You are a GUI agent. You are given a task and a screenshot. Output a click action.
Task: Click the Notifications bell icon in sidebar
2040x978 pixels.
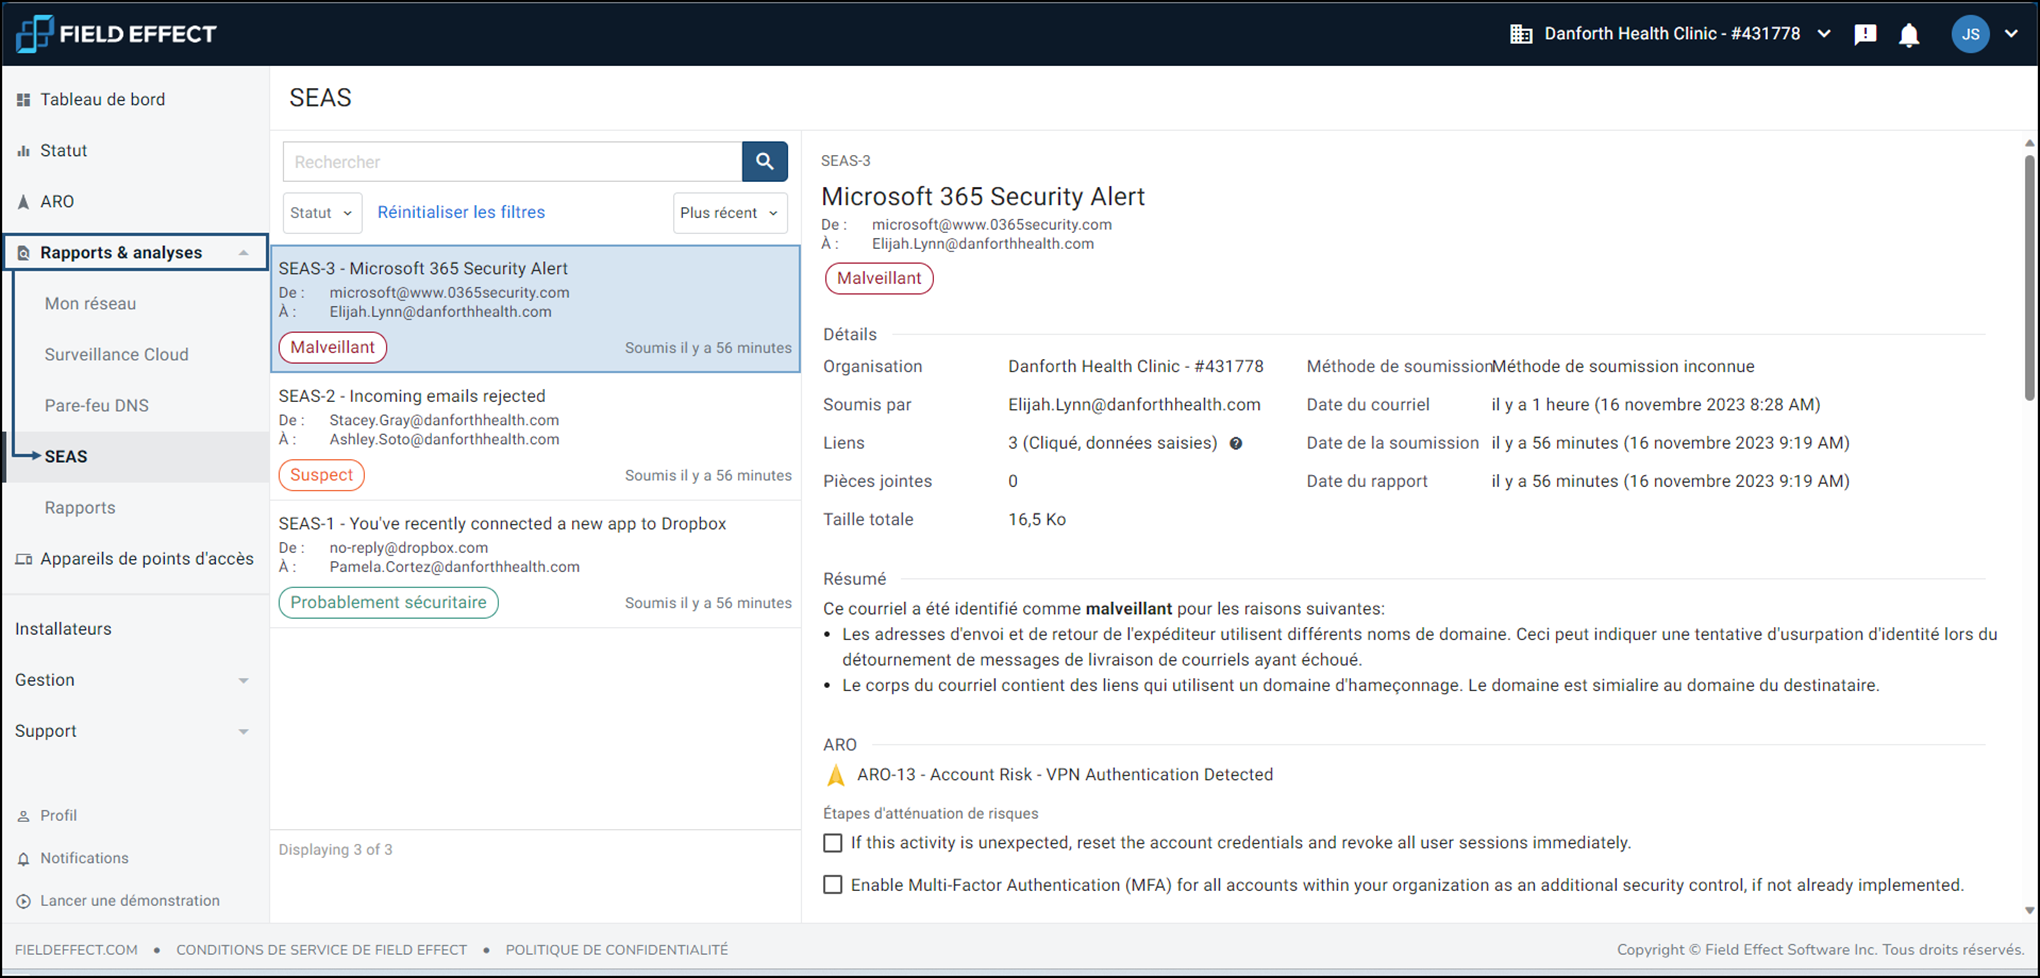[24, 859]
